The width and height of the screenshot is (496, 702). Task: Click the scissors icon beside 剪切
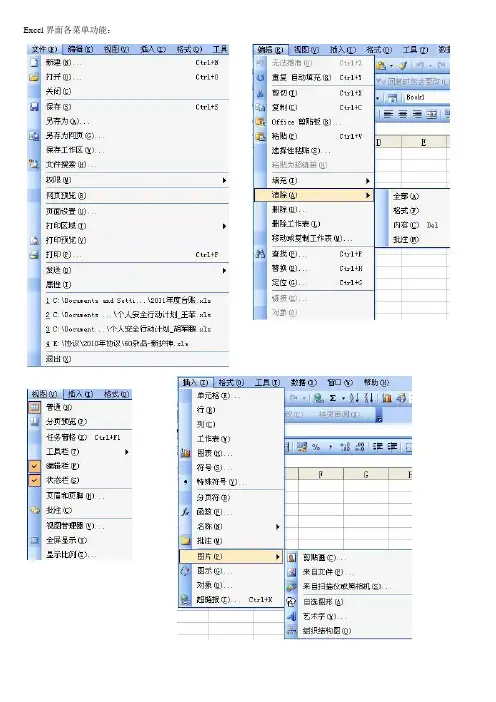[261, 93]
